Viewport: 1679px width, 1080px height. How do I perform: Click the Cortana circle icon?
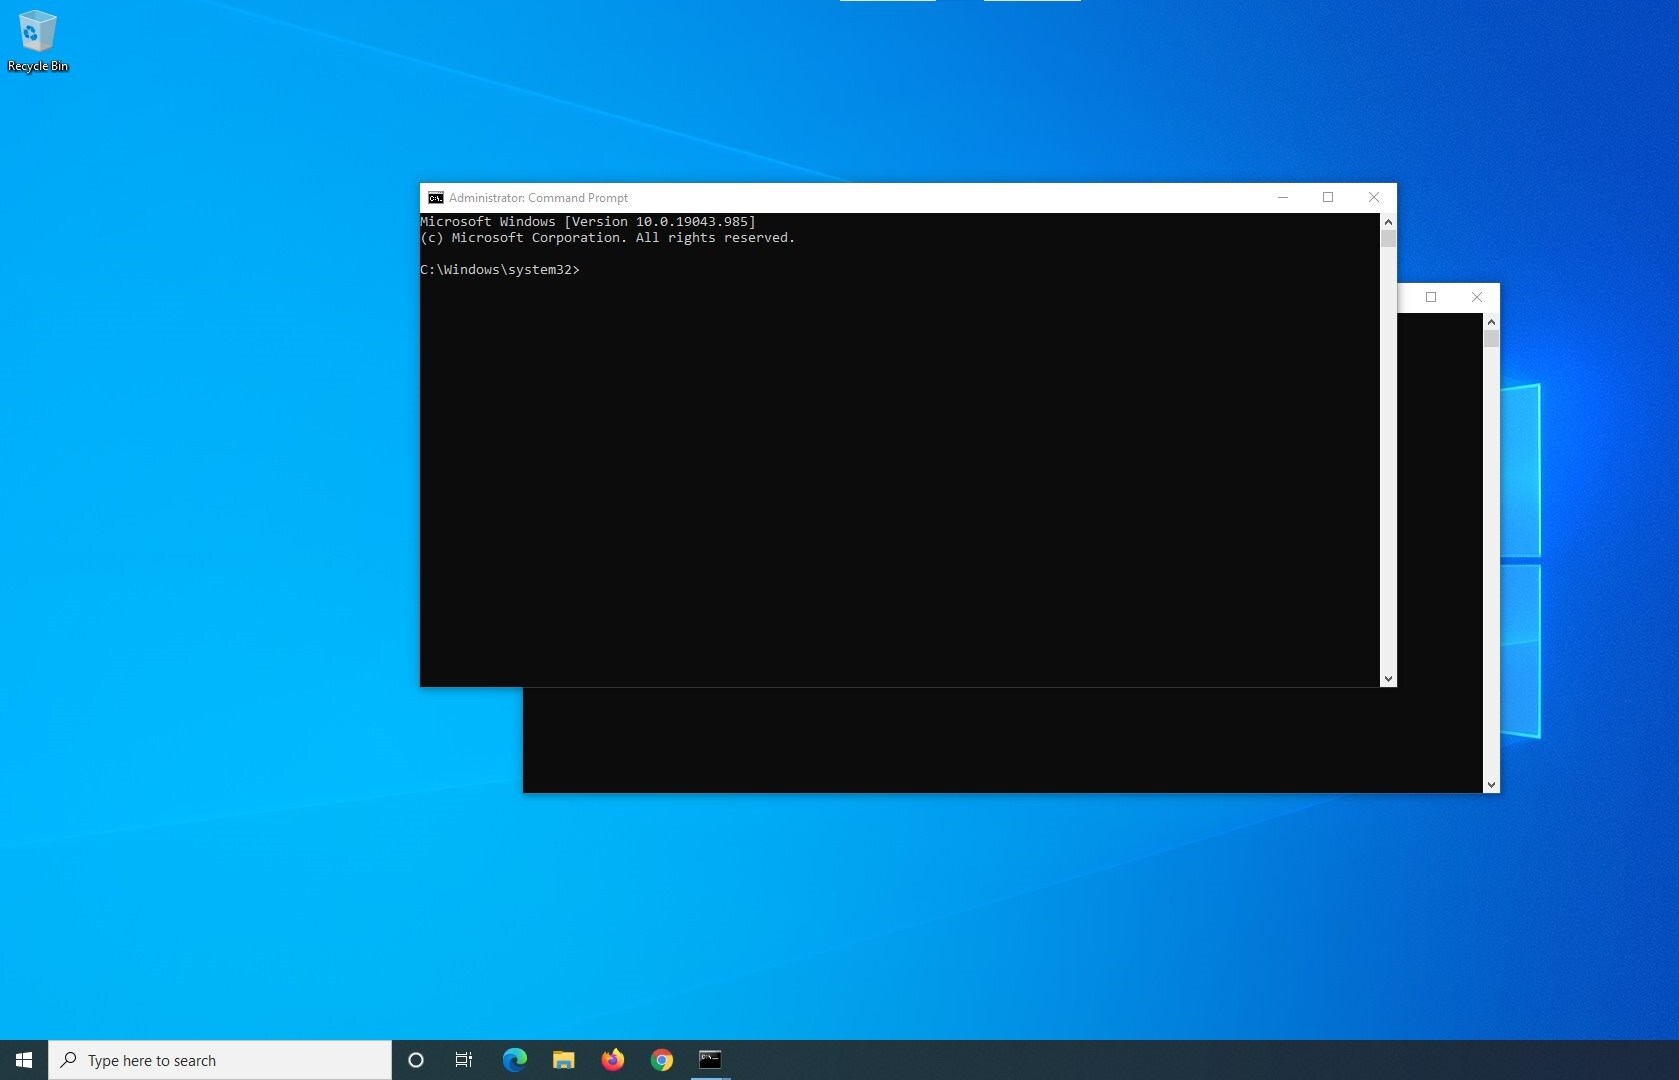415,1060
